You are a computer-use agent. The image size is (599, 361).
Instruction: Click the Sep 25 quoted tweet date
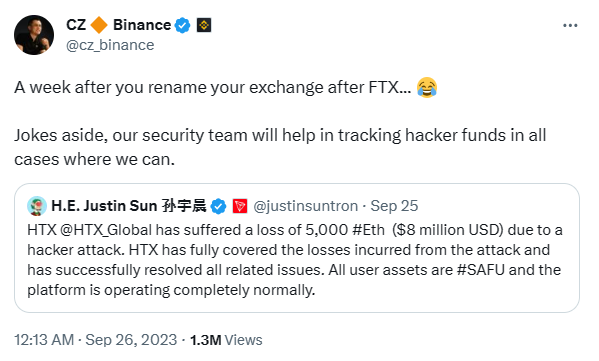tap(394, 206)
